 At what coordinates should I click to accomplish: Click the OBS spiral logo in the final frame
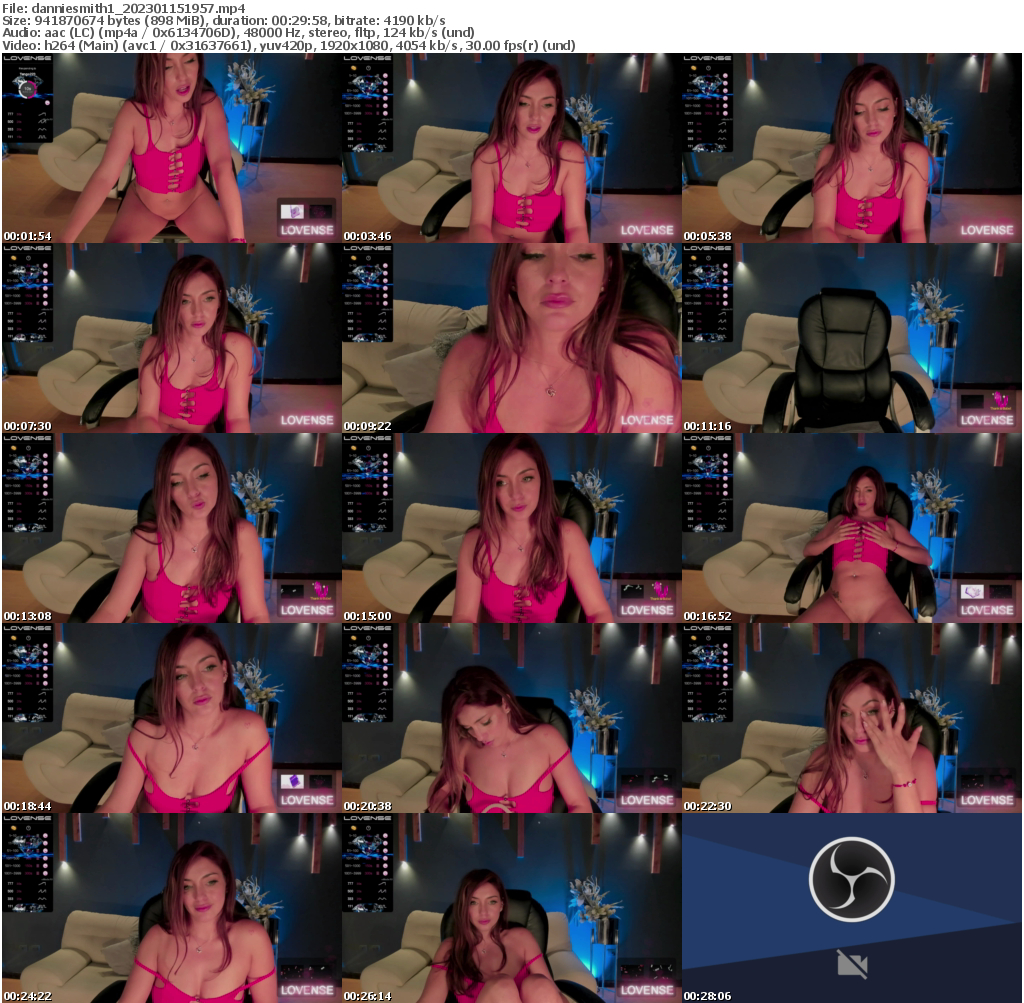[851, 879]
